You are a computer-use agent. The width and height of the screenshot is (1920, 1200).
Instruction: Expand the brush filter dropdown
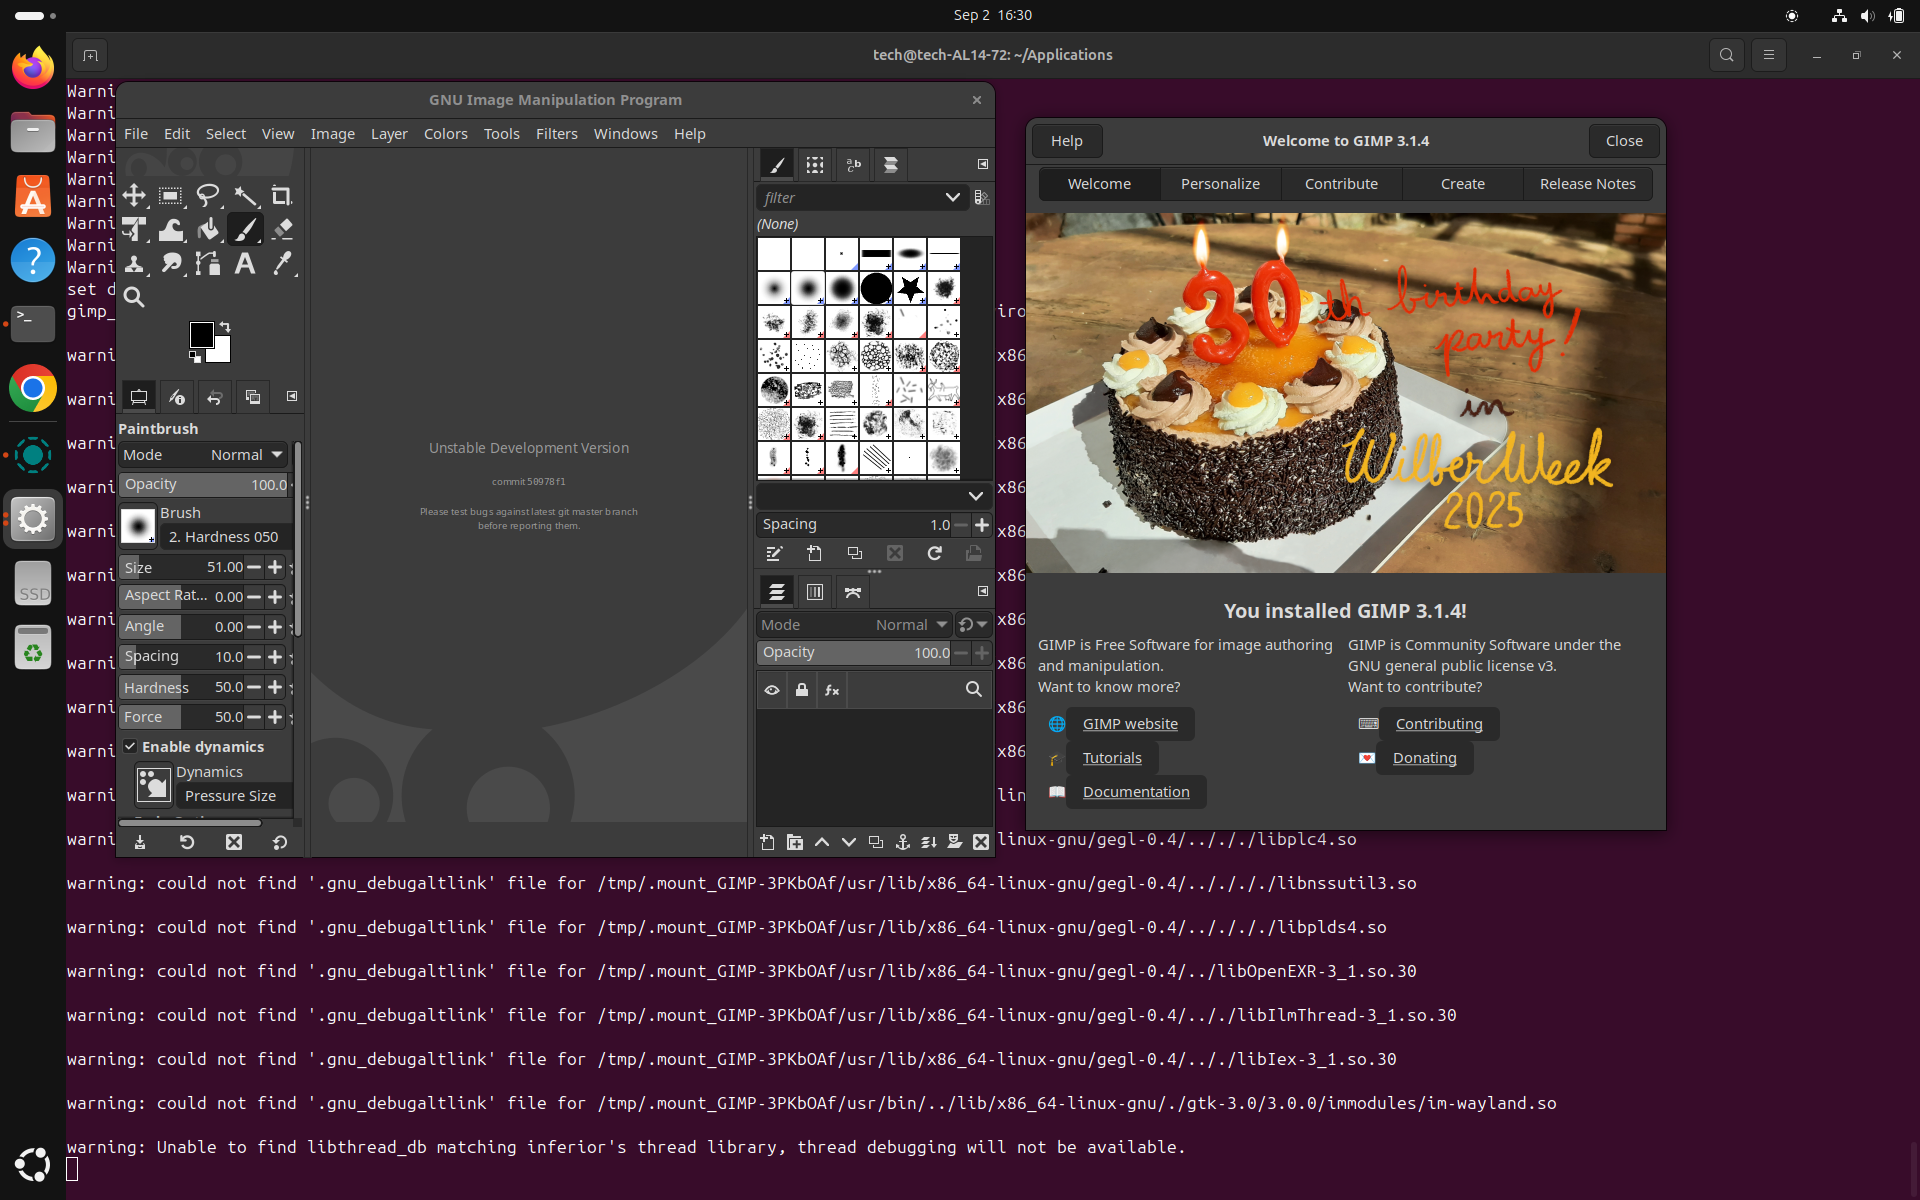[x=952, y=198]
